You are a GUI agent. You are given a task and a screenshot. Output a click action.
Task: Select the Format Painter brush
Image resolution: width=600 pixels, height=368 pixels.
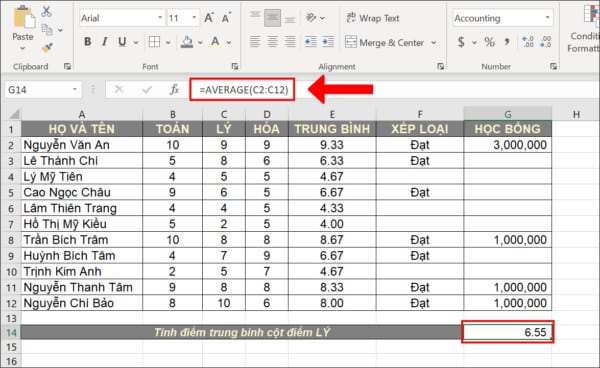tap(47, 47)
